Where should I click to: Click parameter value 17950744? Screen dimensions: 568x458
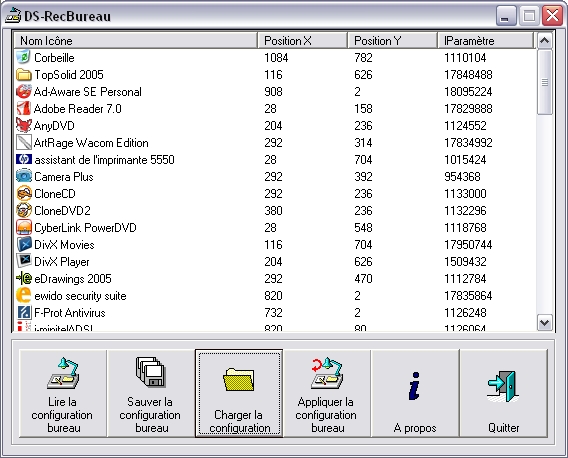pos(468,245)
